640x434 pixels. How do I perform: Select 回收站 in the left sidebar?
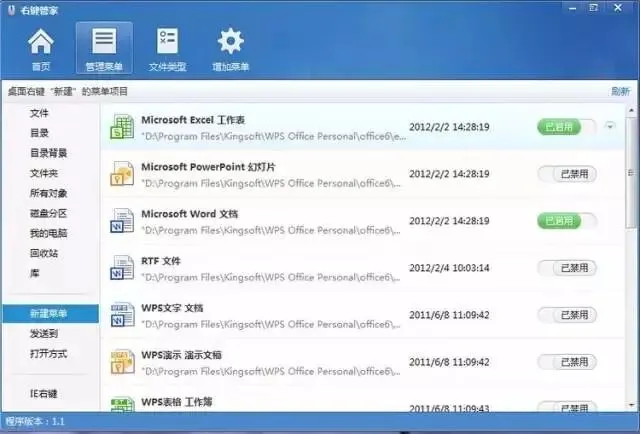44,253
